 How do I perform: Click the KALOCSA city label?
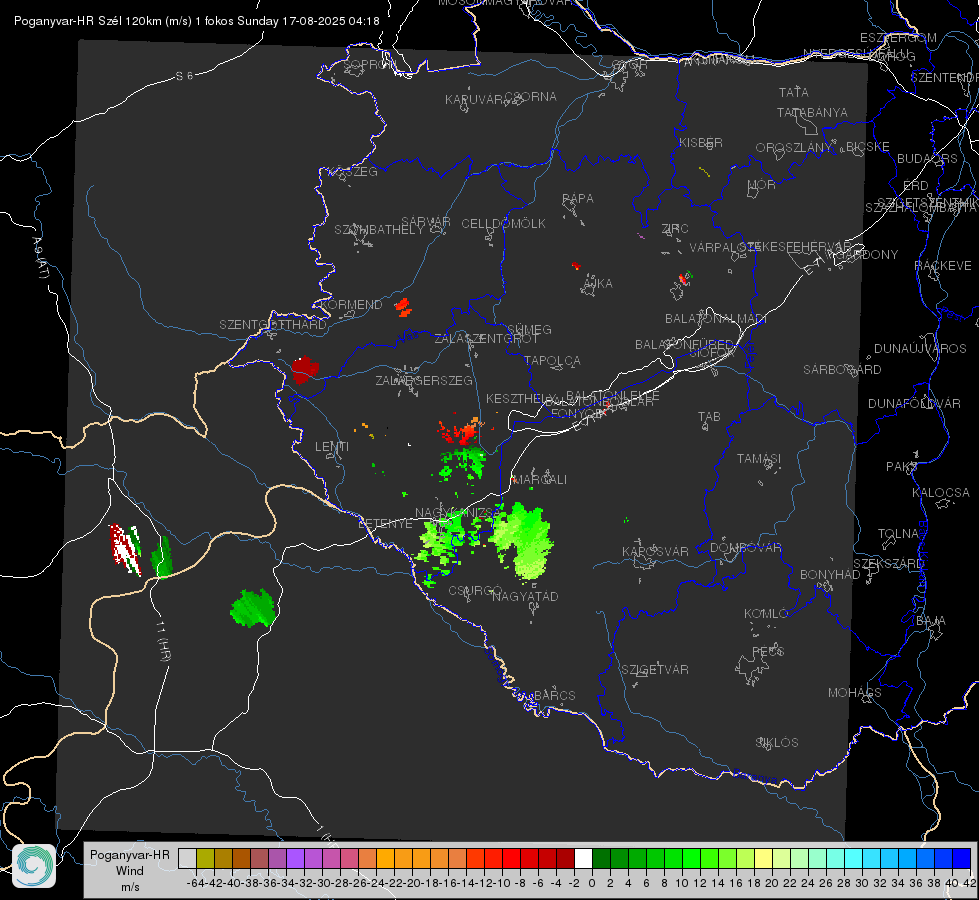(941, 492)
